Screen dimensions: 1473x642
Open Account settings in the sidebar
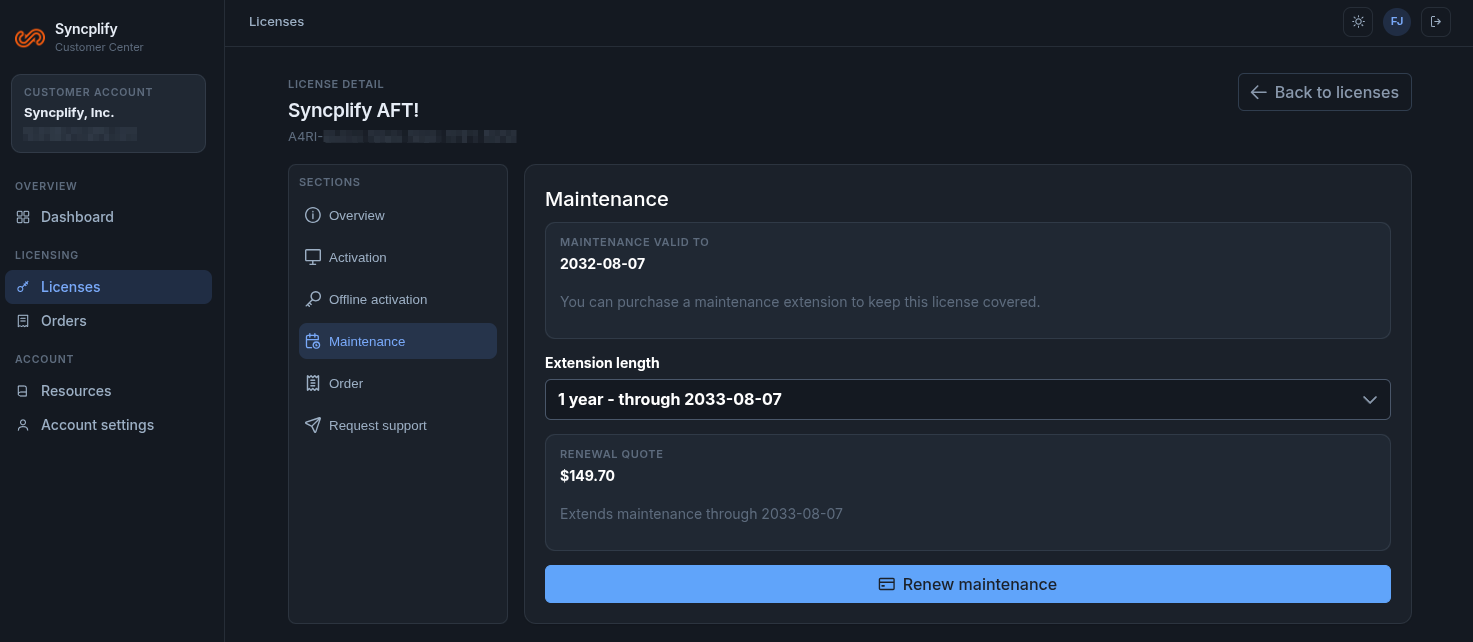point(108,425)
